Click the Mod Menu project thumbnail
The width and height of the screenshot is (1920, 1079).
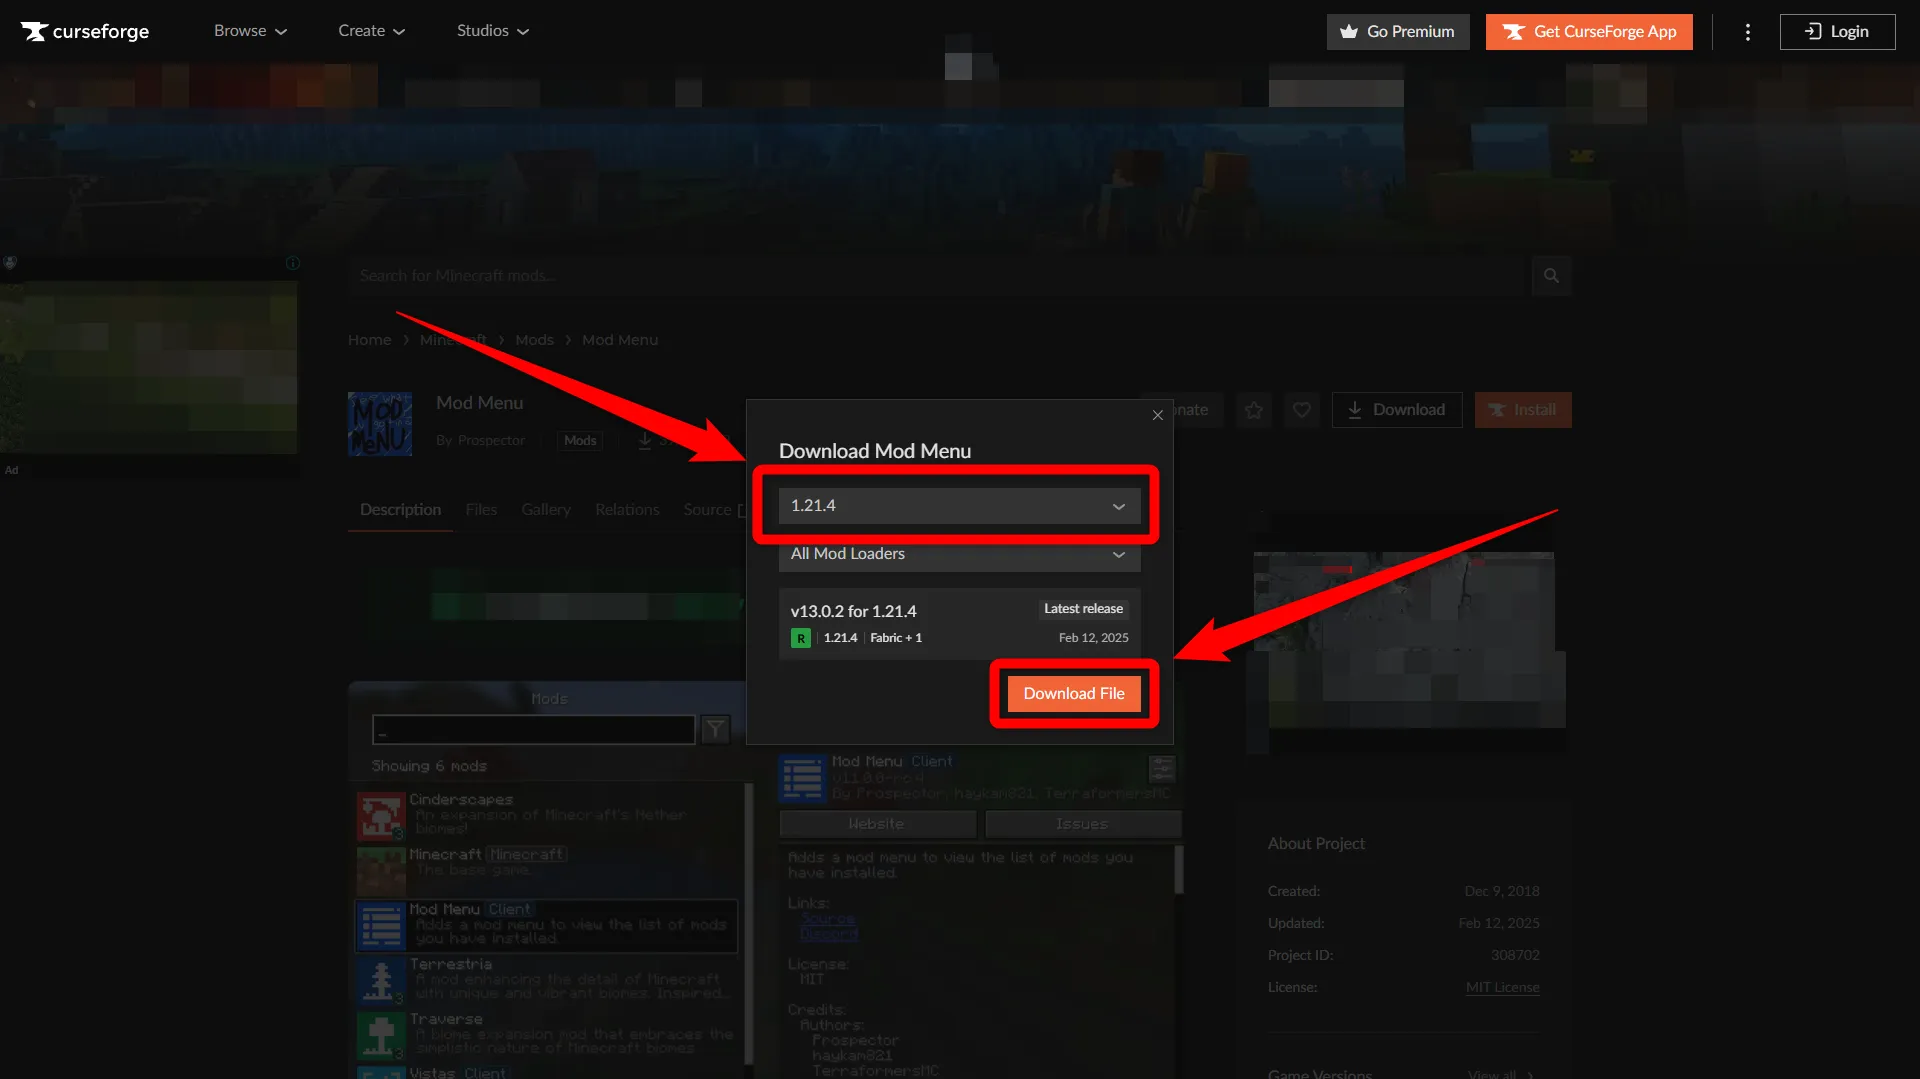(380, 424)
